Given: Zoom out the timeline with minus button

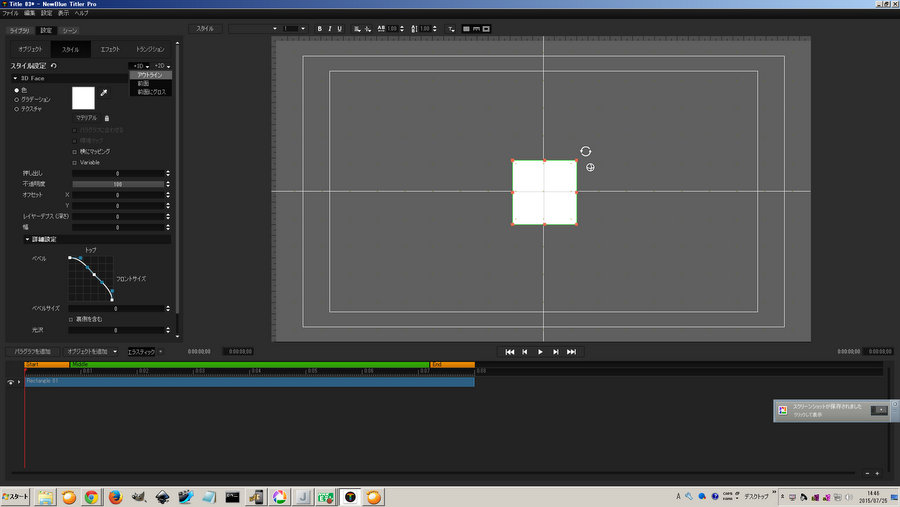Looking at the screenshot, I should point(867,473).
